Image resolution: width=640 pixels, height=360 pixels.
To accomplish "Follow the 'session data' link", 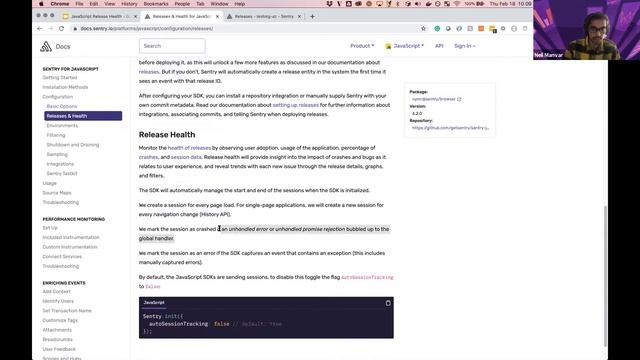I will 186,157.
